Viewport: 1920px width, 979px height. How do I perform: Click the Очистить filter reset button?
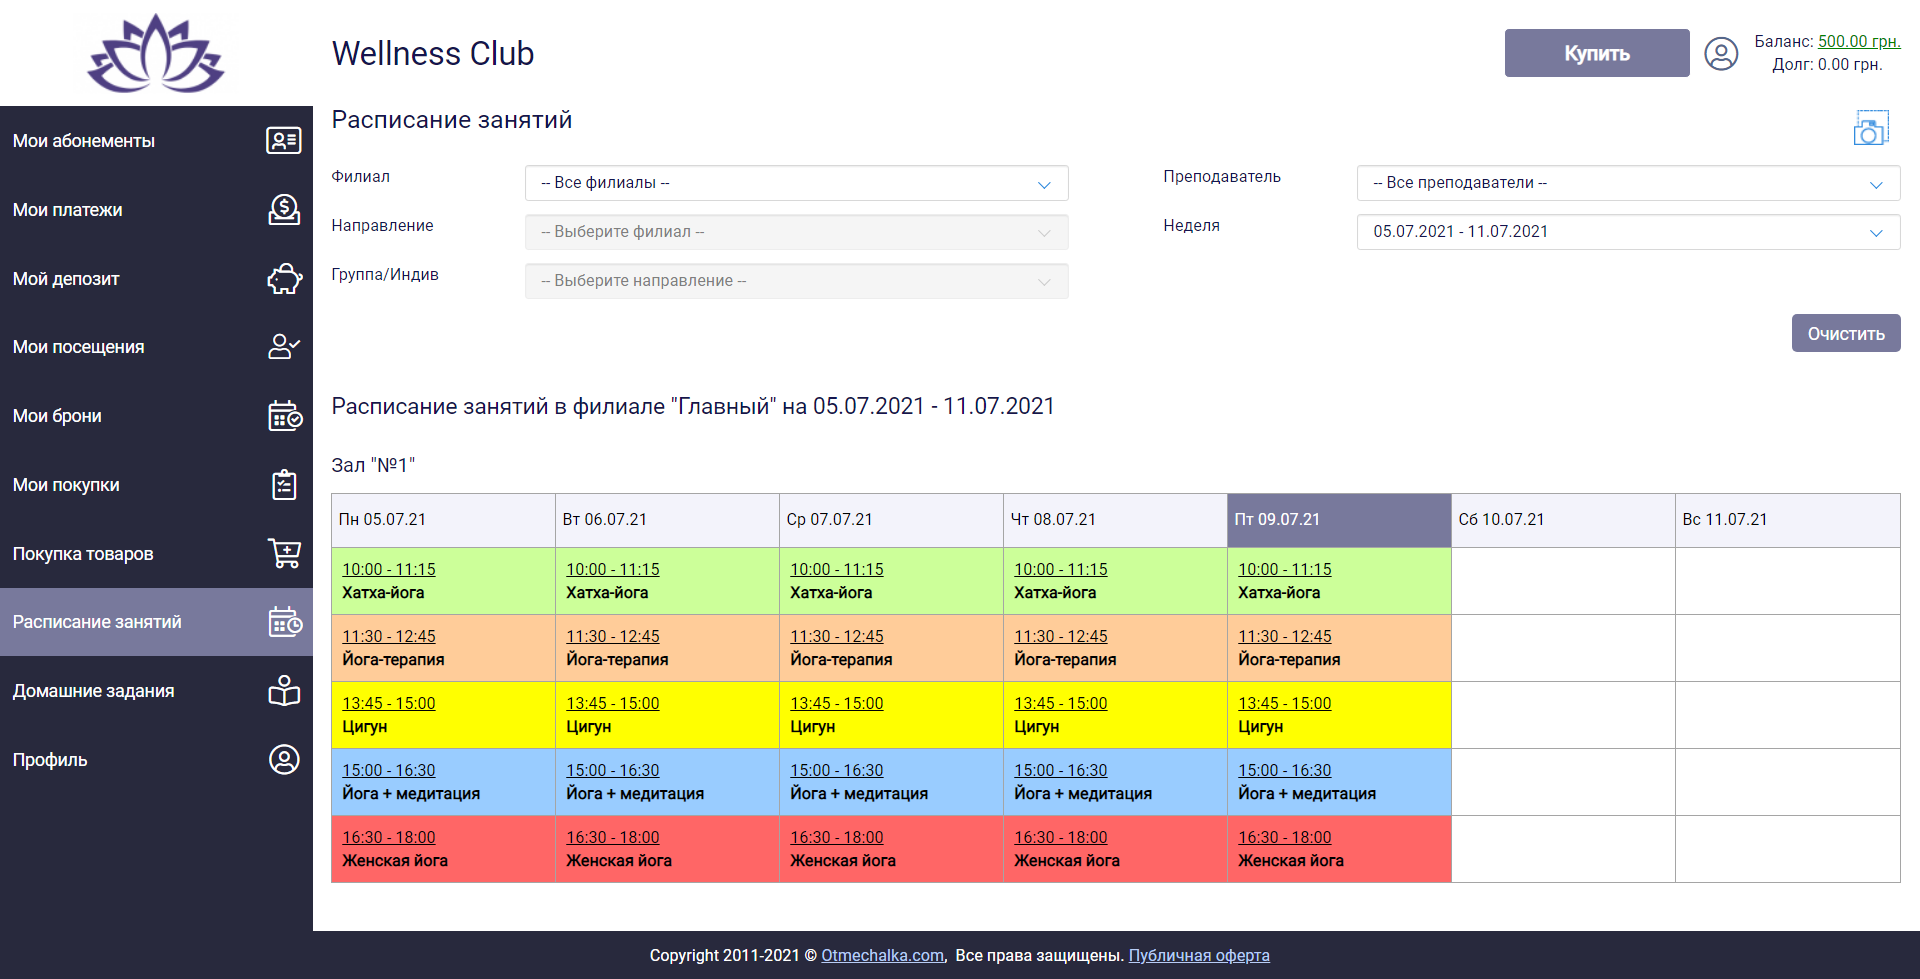[1845, 334]
